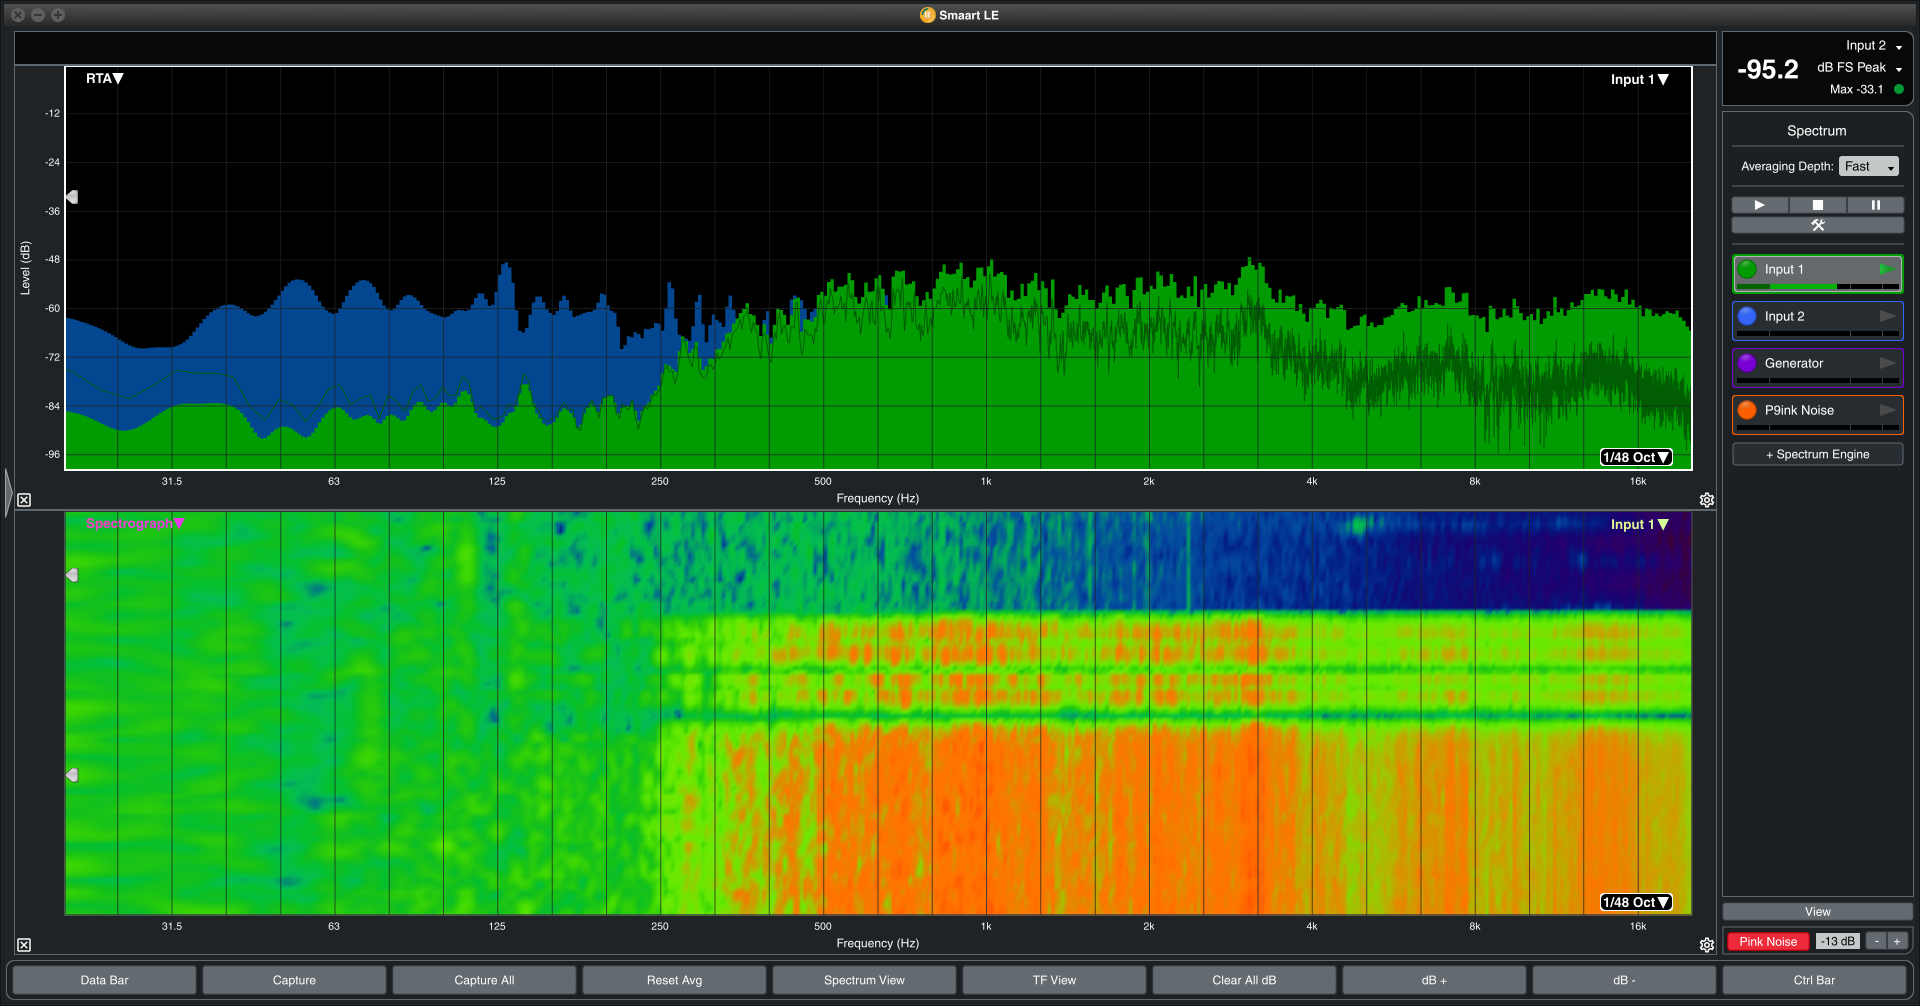Click the -95.2 level meter readout

1767,70
